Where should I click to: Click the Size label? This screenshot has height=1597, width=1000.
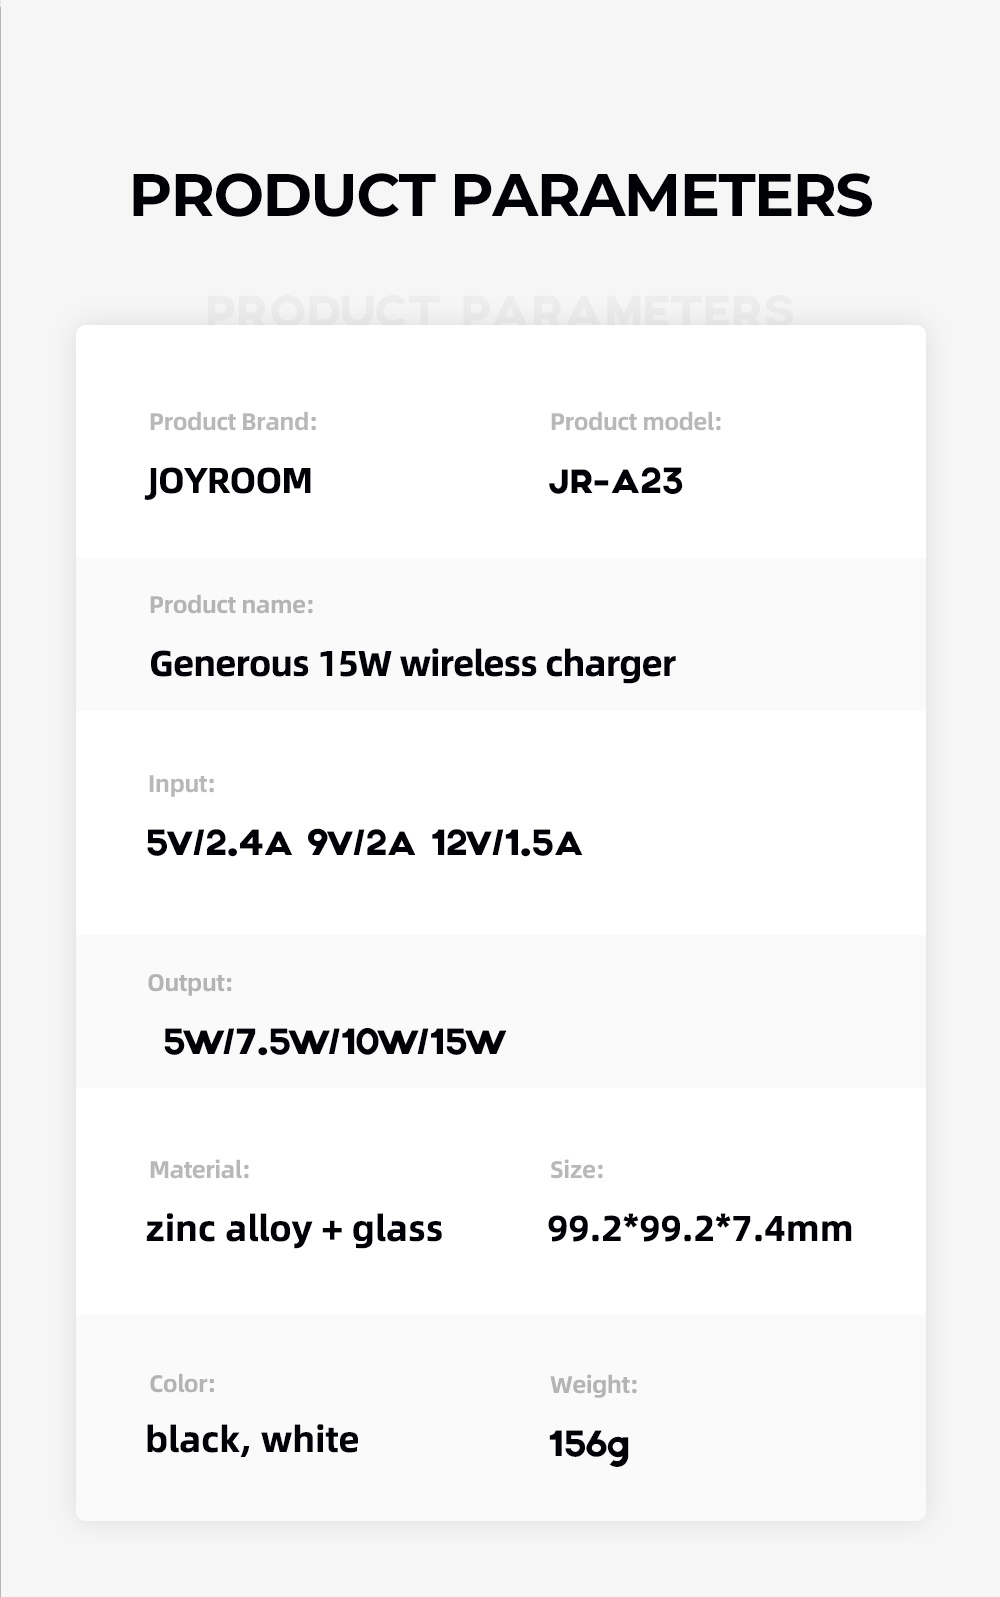[x=576, y=1170]
